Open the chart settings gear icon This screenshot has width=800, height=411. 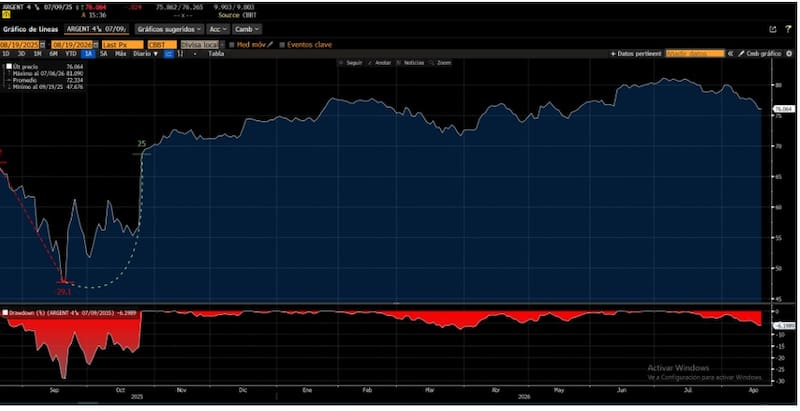coord(789,54)
